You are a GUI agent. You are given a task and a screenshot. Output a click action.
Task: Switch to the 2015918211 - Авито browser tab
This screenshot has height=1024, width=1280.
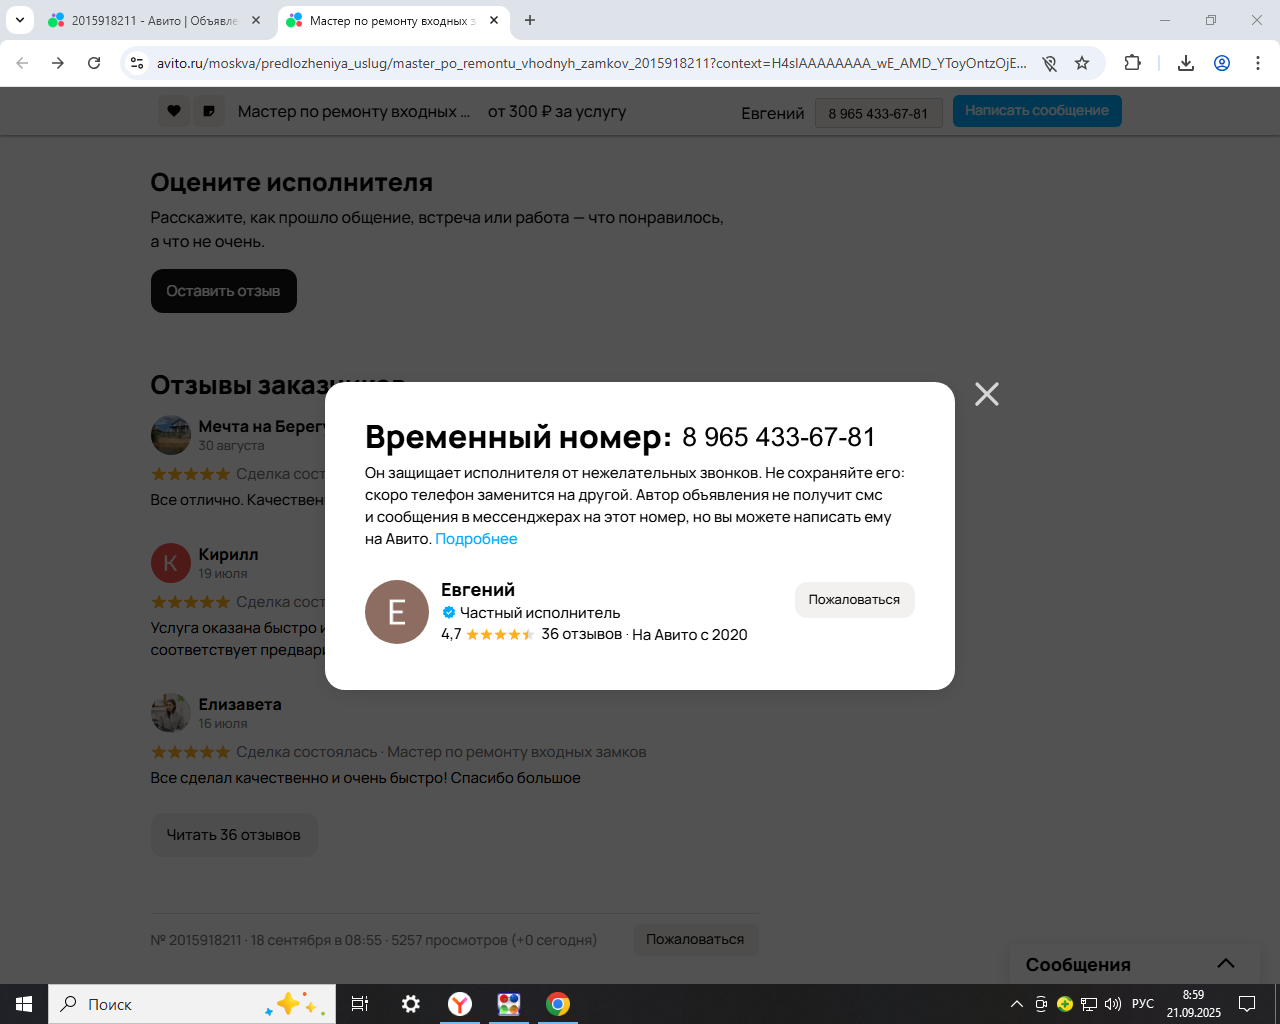(154, 20)
